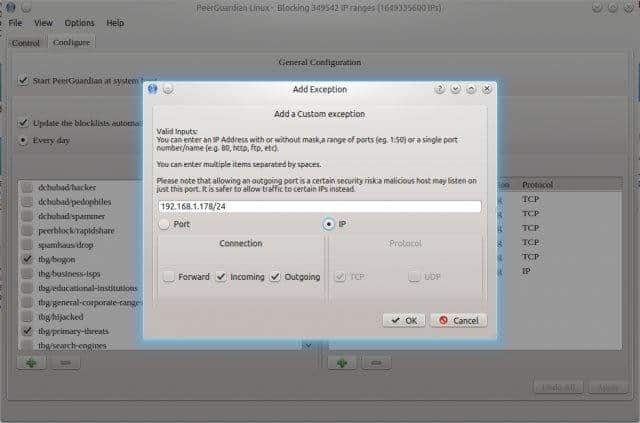Click the tbg/educational-institutions list entry
640x423 pixels.
pos(88,288)
